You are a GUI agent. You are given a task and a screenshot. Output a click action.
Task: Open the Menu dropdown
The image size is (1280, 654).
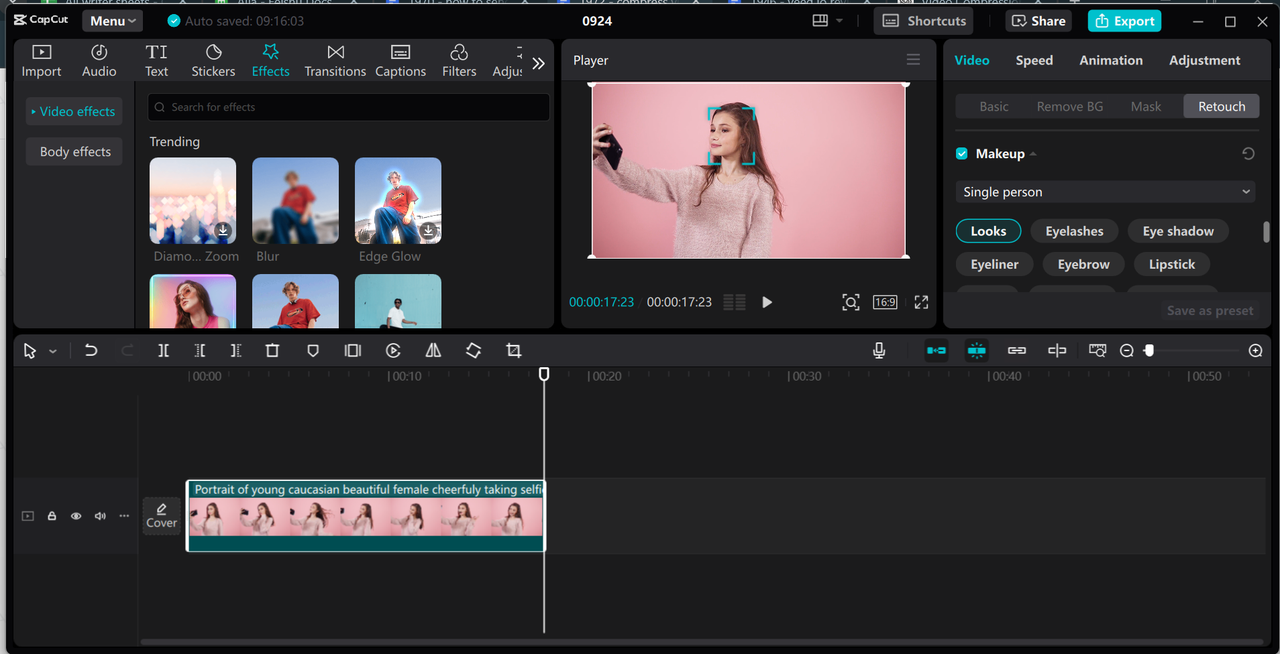pos(112,21)
